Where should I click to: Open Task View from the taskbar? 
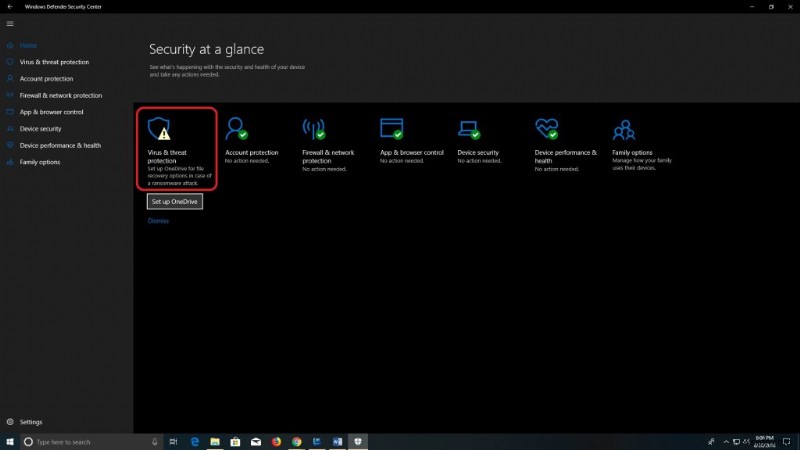tap(173, 442)
